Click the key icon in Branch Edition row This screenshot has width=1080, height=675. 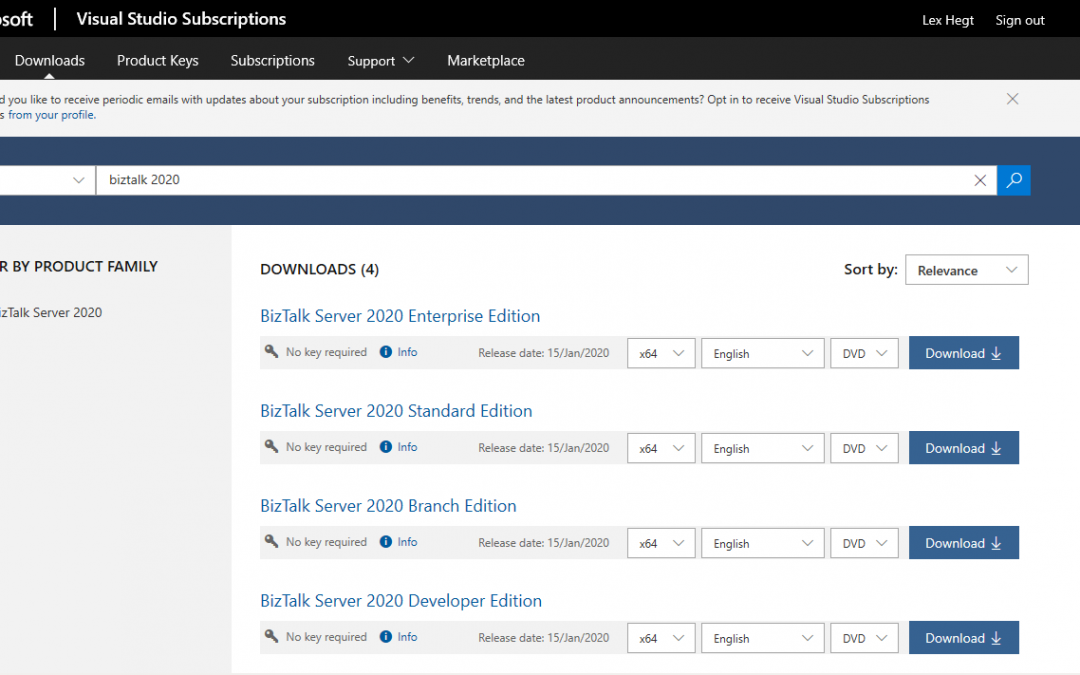[271, 541]
